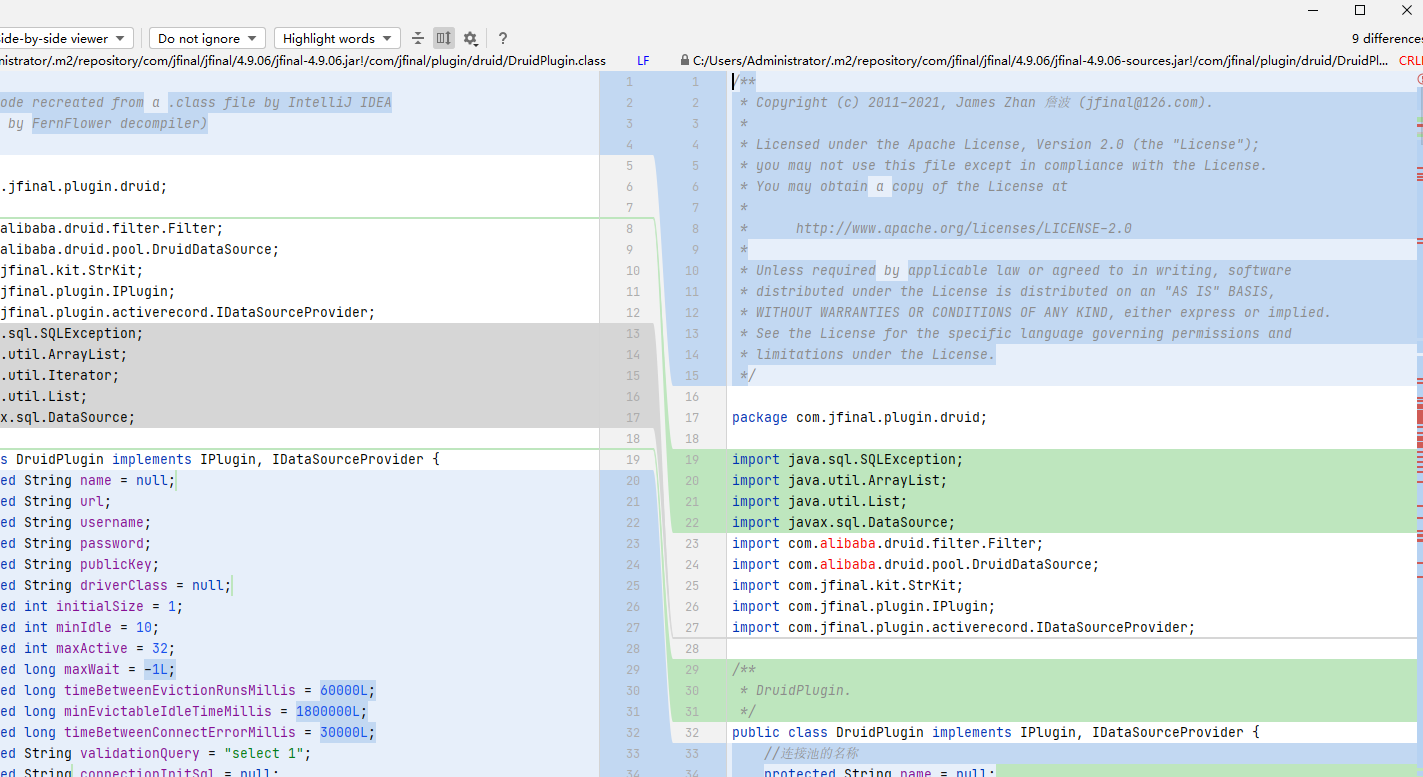Click .util.Iterator import line on left

tap(59, 375)
